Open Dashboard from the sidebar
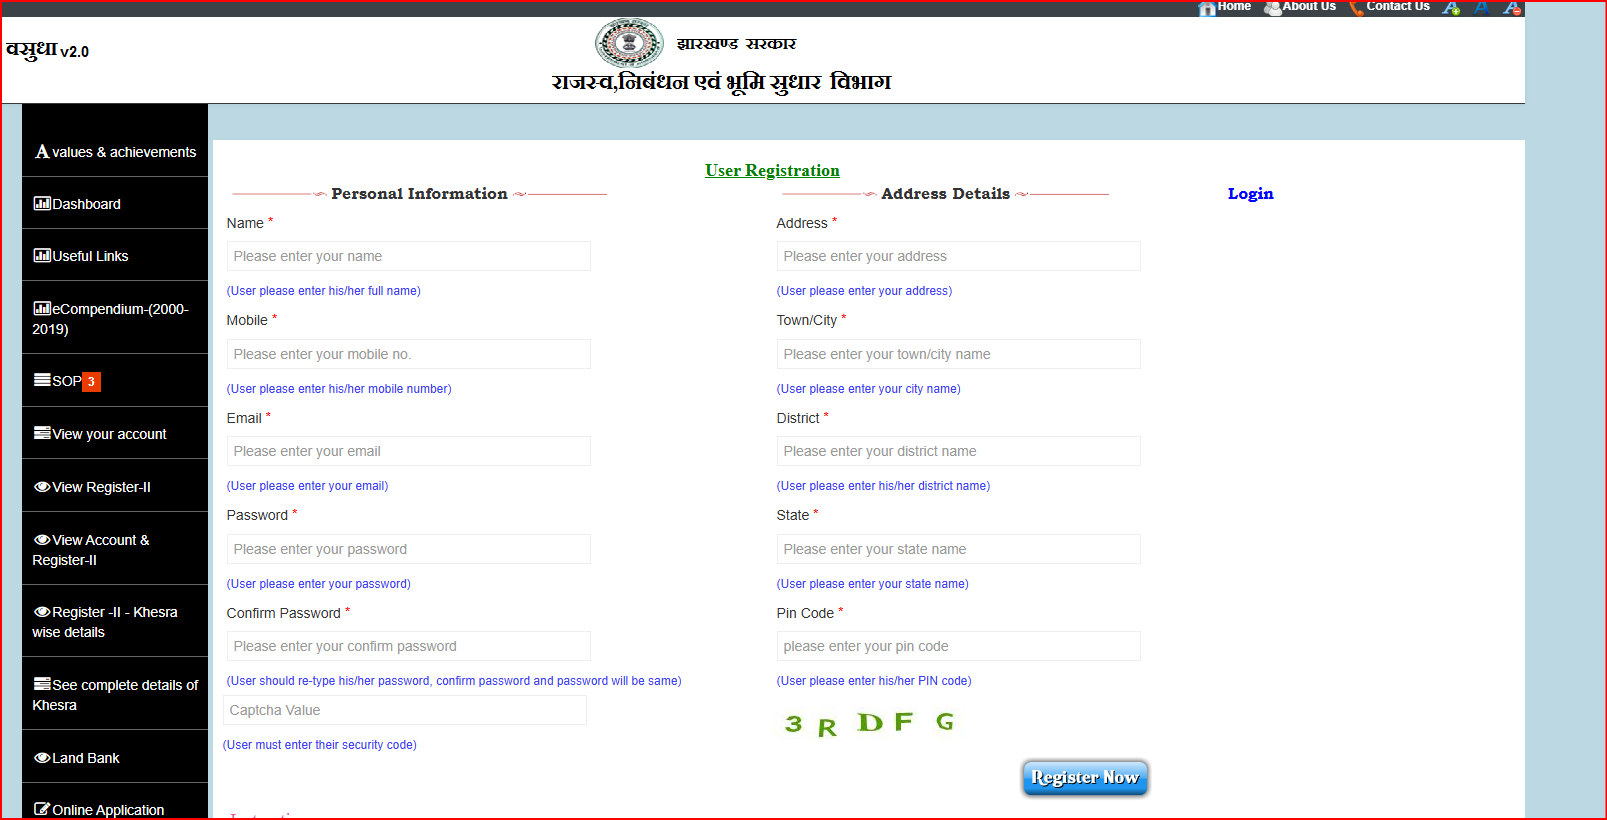This screenshot has height=820, width=1607. (86, 204)
